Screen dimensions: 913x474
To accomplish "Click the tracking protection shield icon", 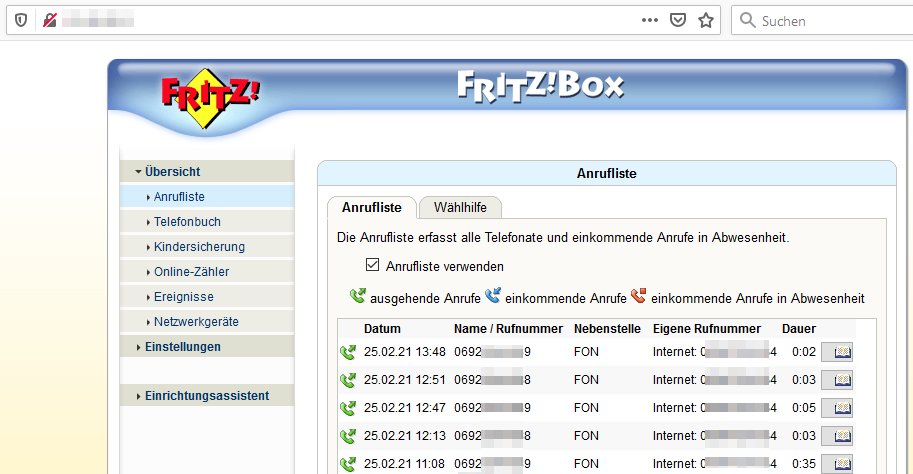I will (x=21, y=21).
